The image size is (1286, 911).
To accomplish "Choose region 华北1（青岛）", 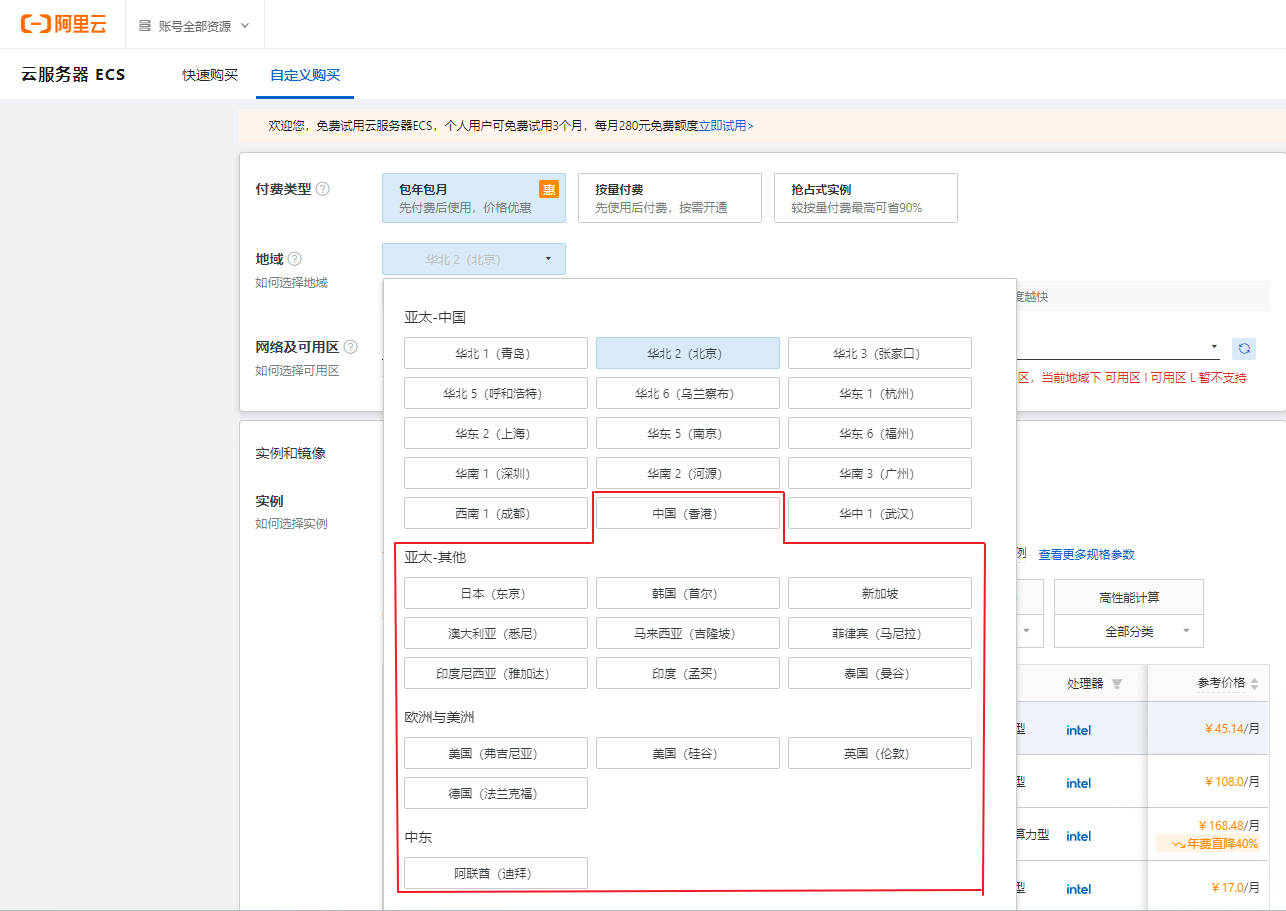I will pos(496,353).
